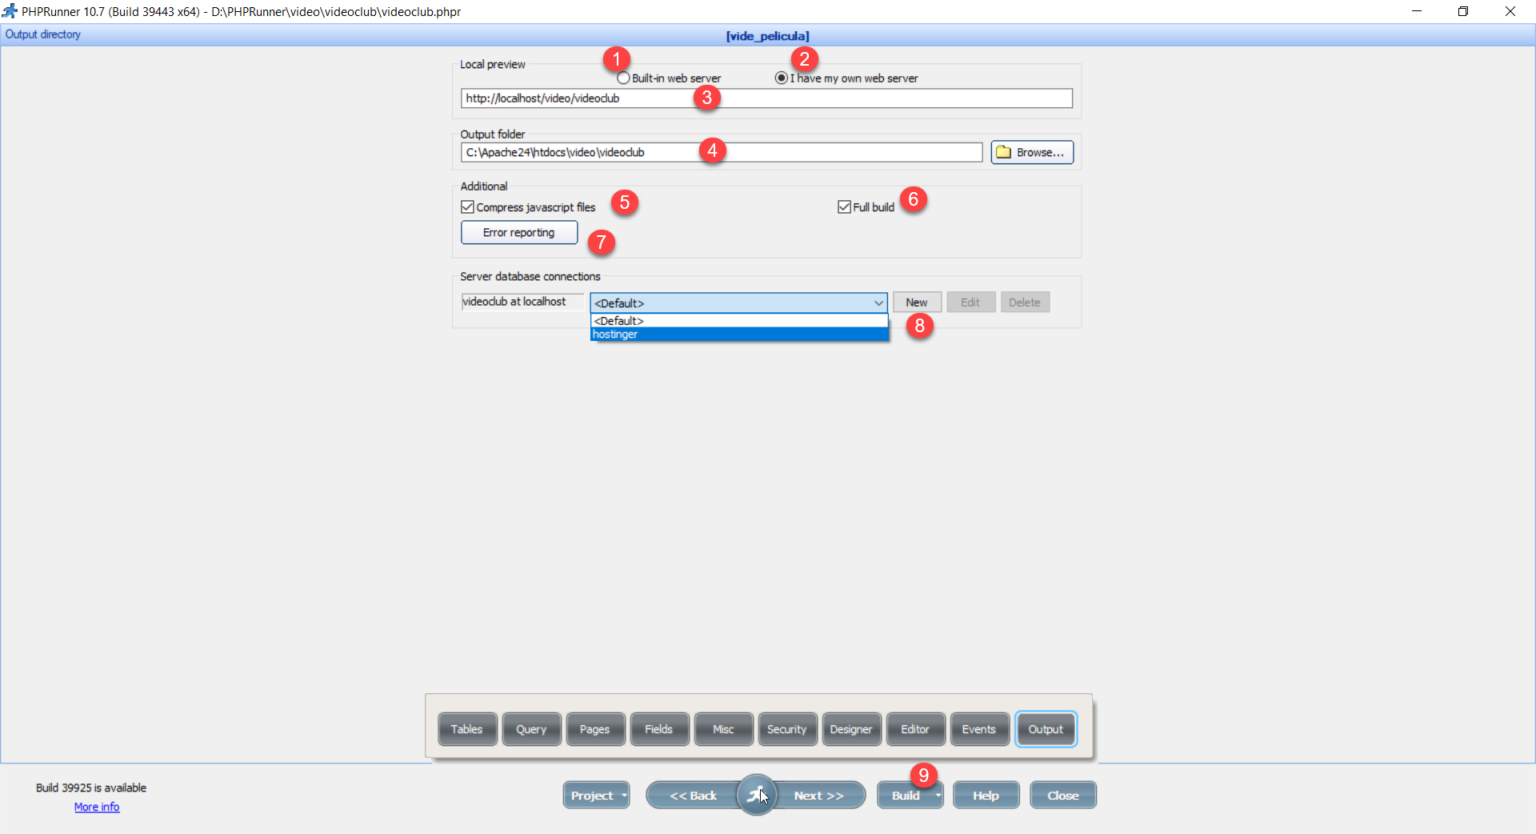Select the Built-in web server radio button
The image size is (1536, 834).
(x=621, y=77)
